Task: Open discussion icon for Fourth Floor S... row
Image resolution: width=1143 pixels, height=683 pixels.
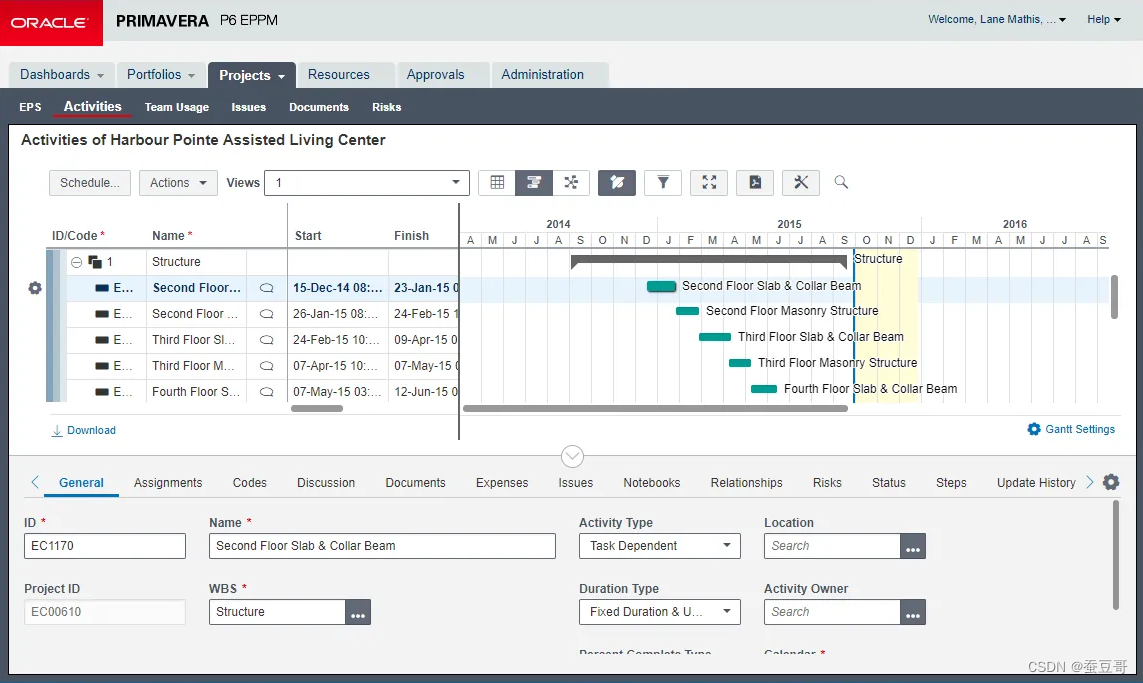Action: point(267,392)
